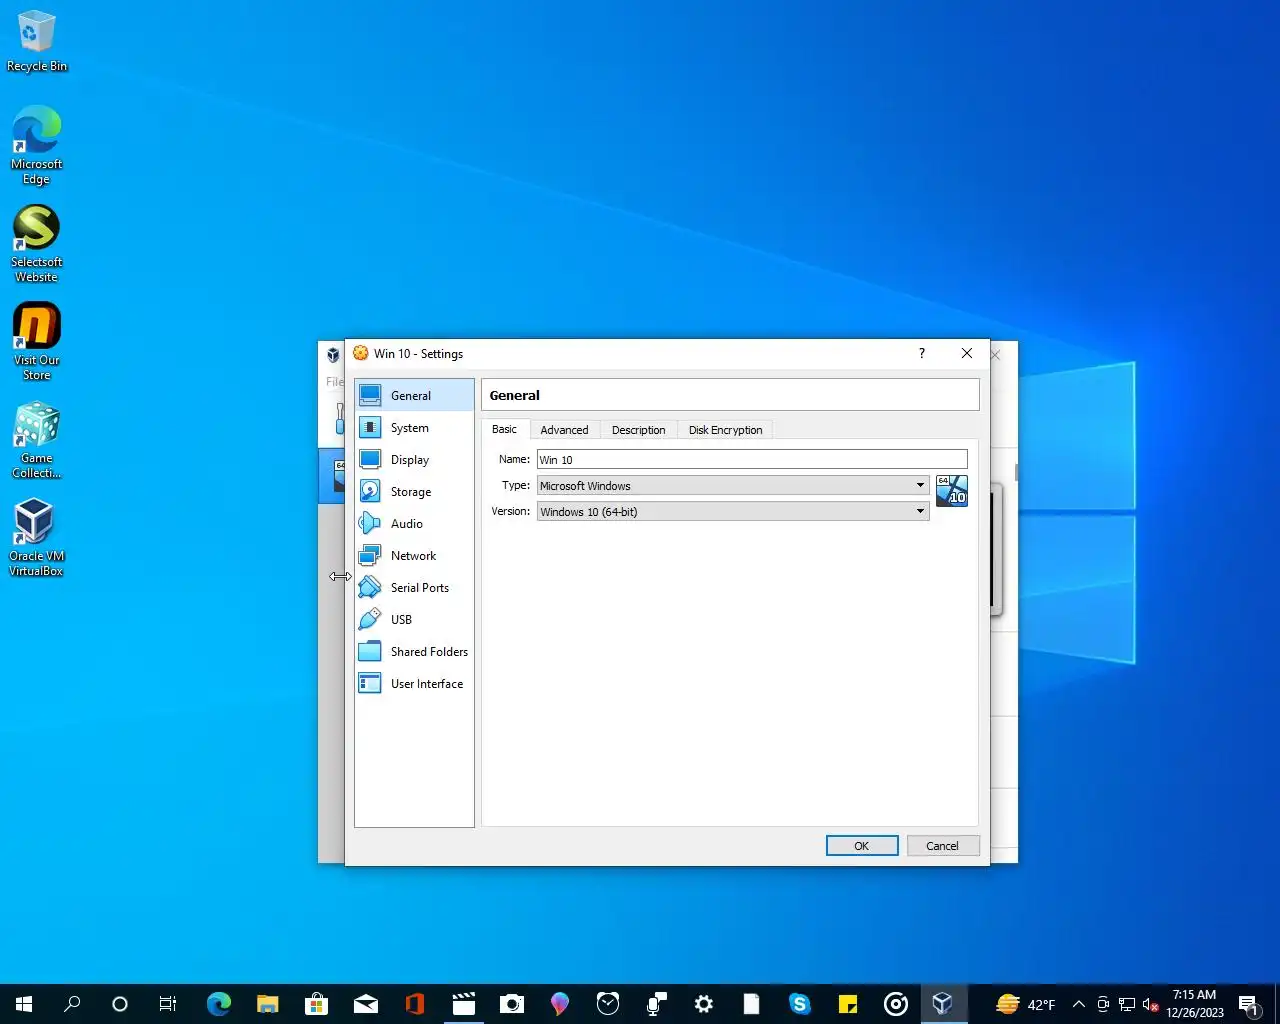Switch to the Basic tab
Image resolution: width=1280 pixels, height=1024 pixels.
coord(504,429)
